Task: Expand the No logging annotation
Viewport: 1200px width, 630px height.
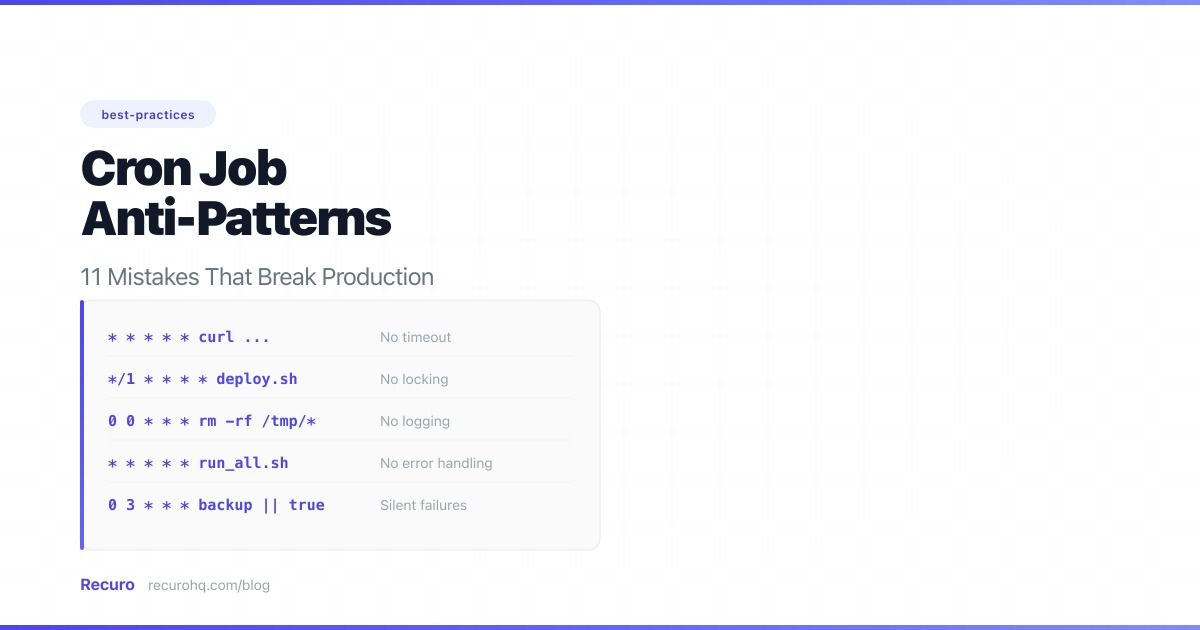Action: pyautogui.click(x=415, y=421)
